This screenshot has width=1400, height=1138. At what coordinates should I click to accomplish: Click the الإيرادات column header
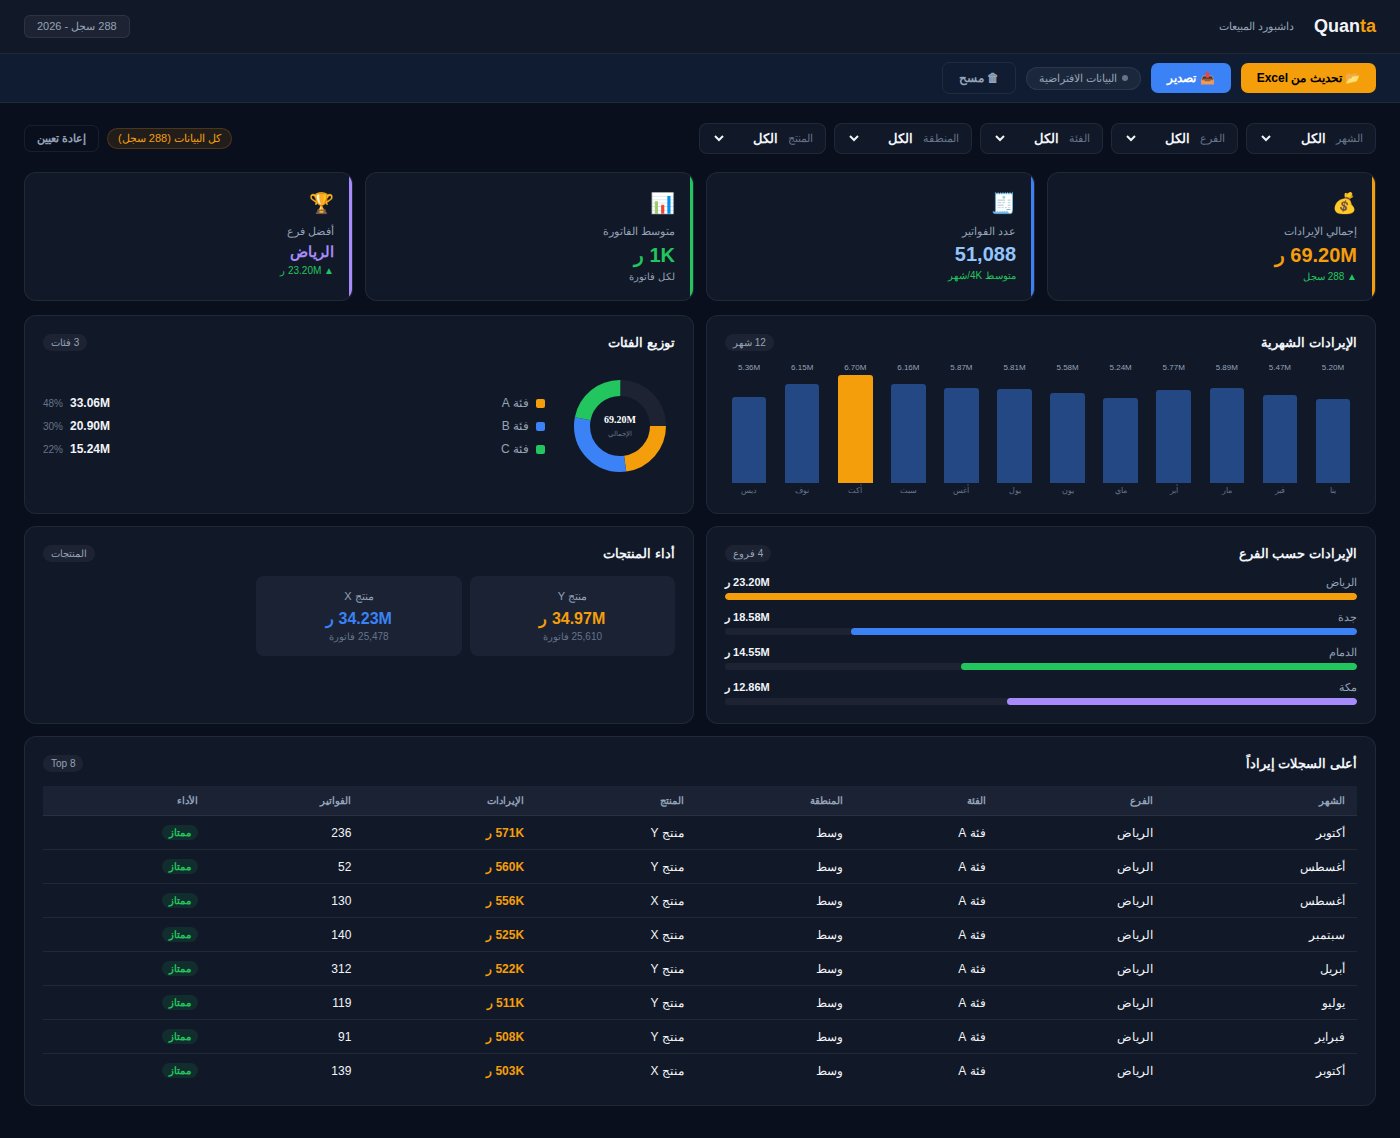coord(505,801)
